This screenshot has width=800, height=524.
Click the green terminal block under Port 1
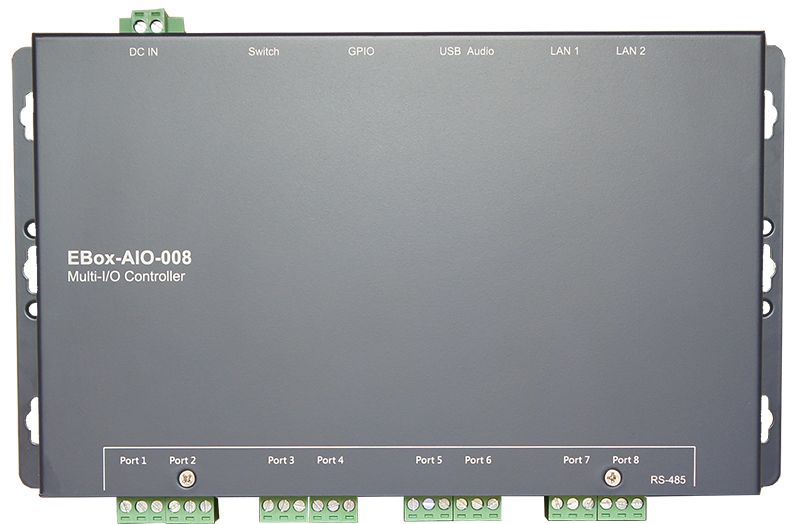coord(142,510)
